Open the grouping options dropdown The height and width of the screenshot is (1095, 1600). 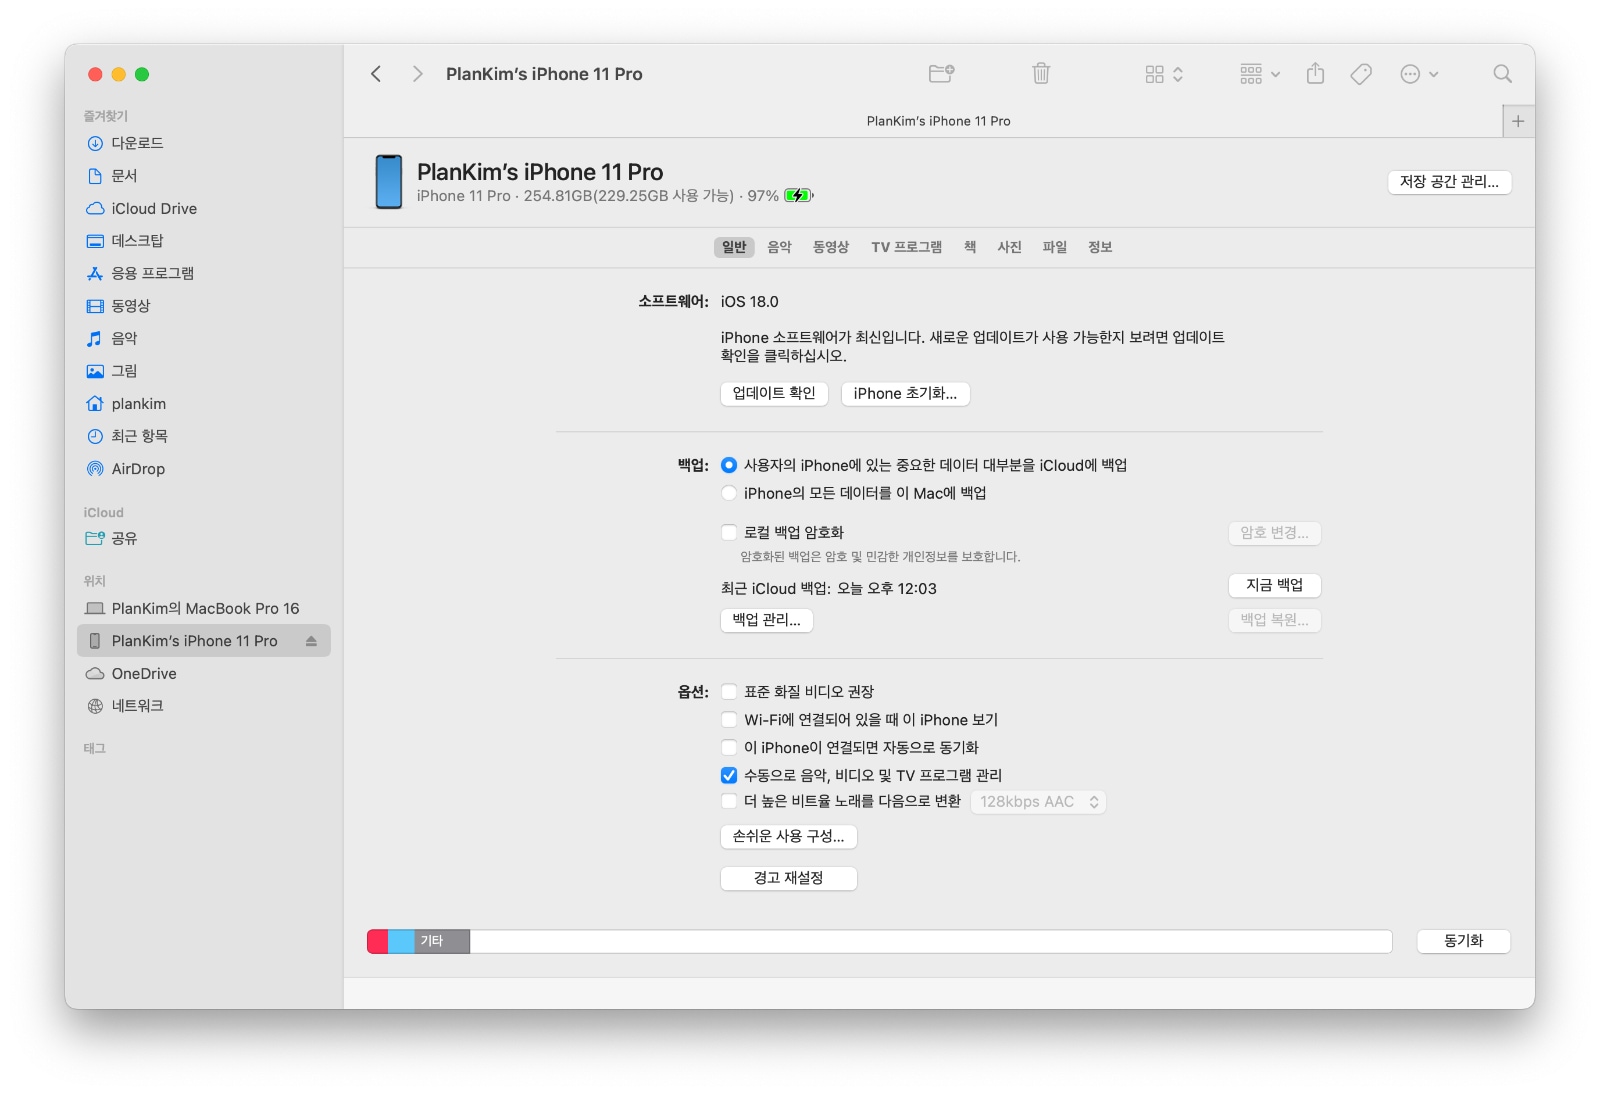[1260, 74]
